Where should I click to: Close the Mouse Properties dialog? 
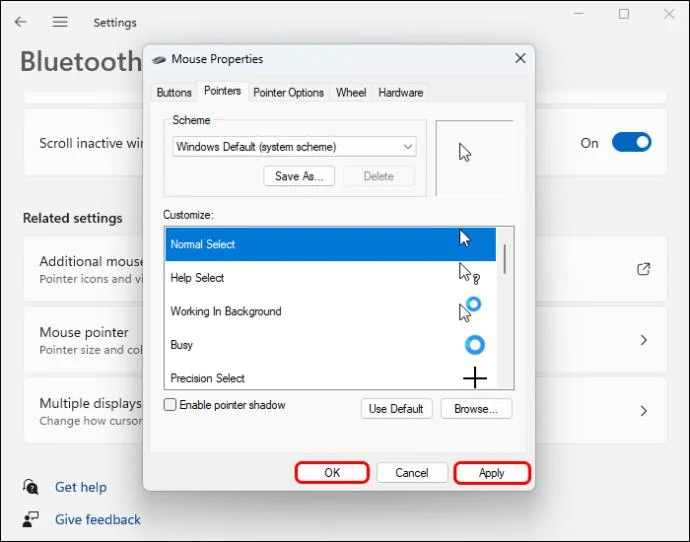[520, 58]
